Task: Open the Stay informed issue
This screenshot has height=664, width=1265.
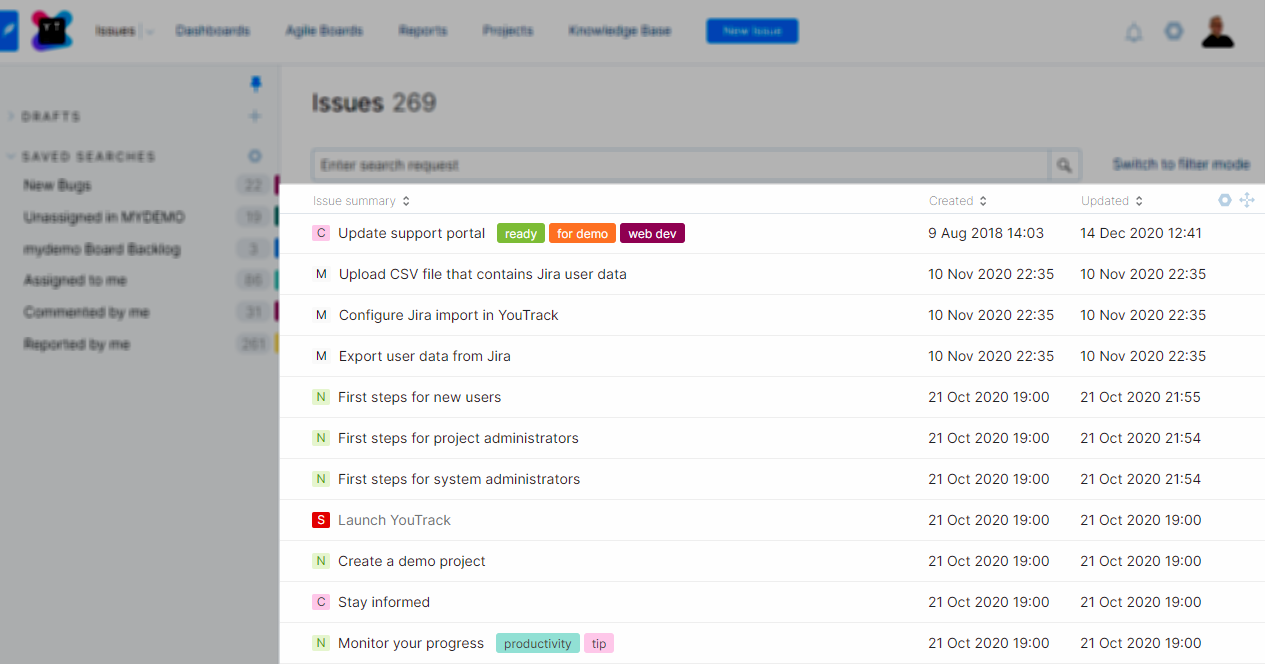Action: (x=384, y=602)
